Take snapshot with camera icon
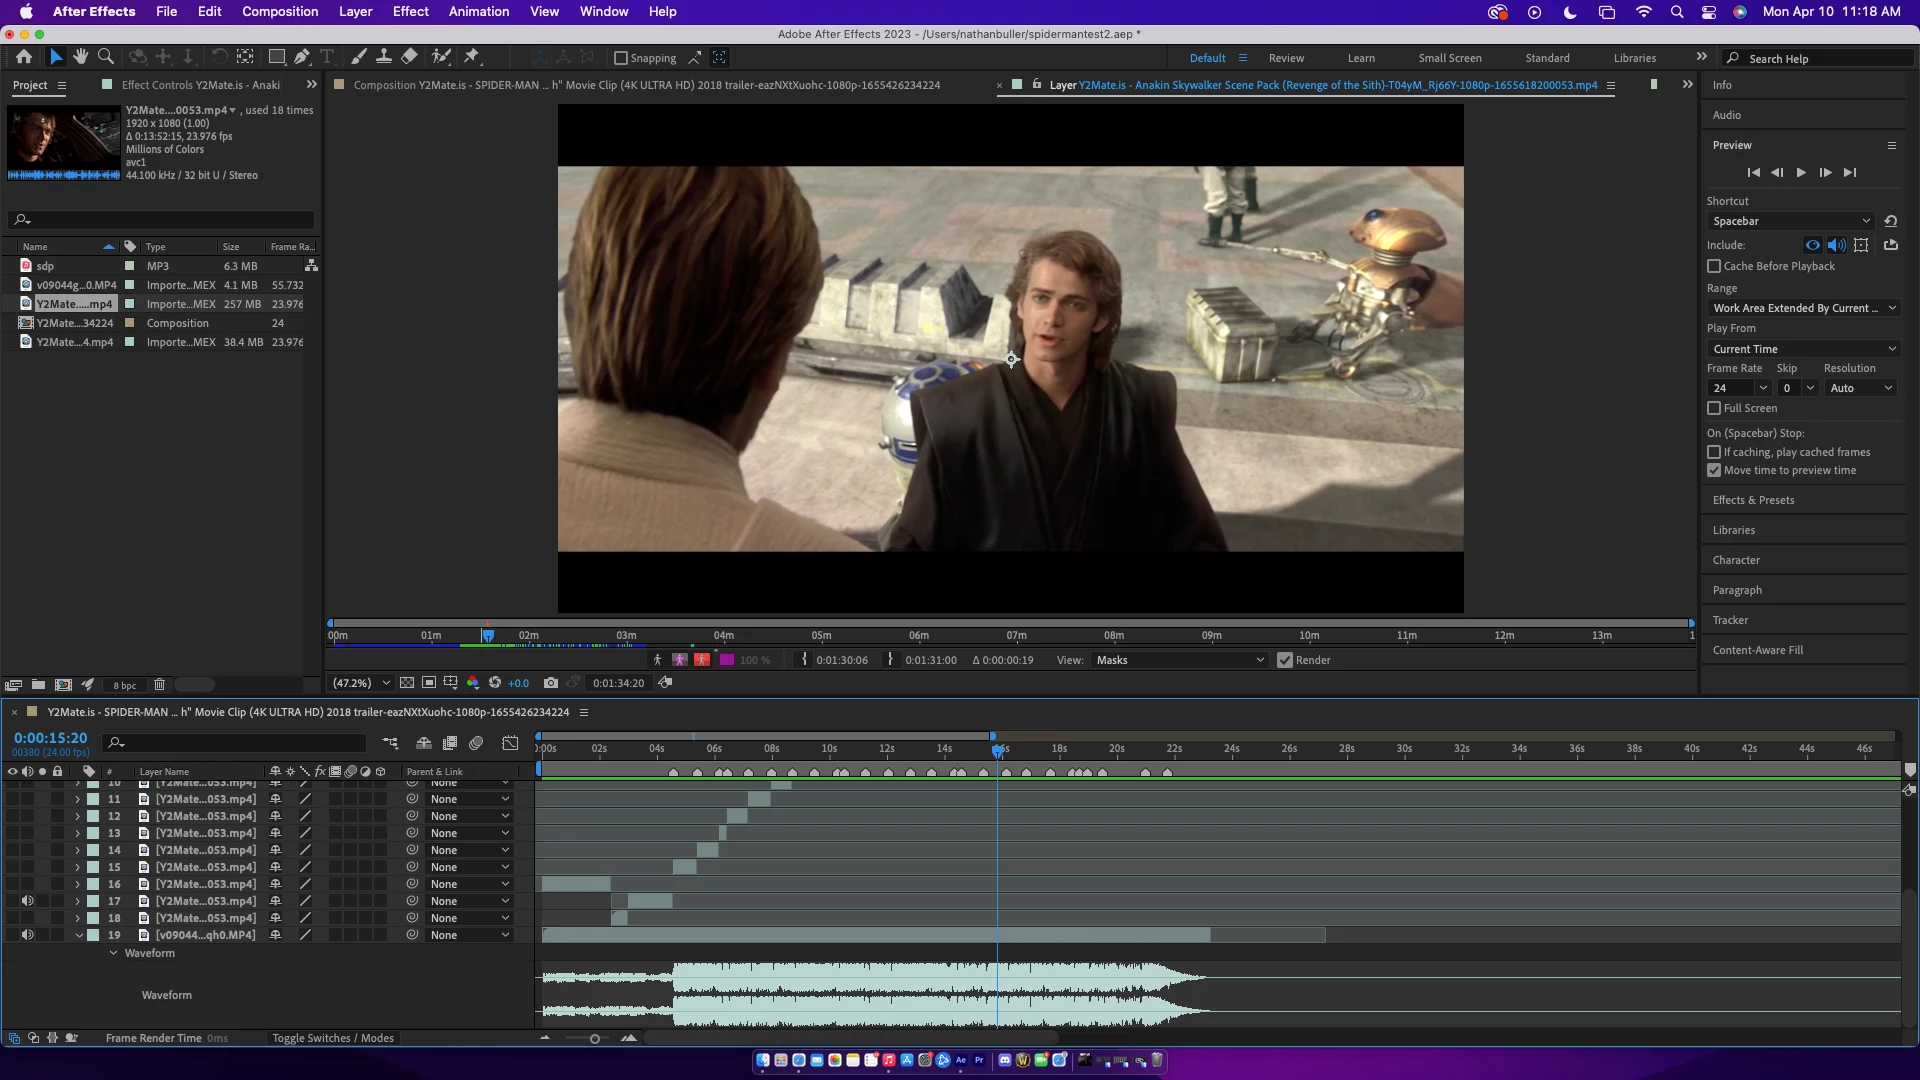This screenshot has width=1920, height=1080. click(x=551, y=683)
